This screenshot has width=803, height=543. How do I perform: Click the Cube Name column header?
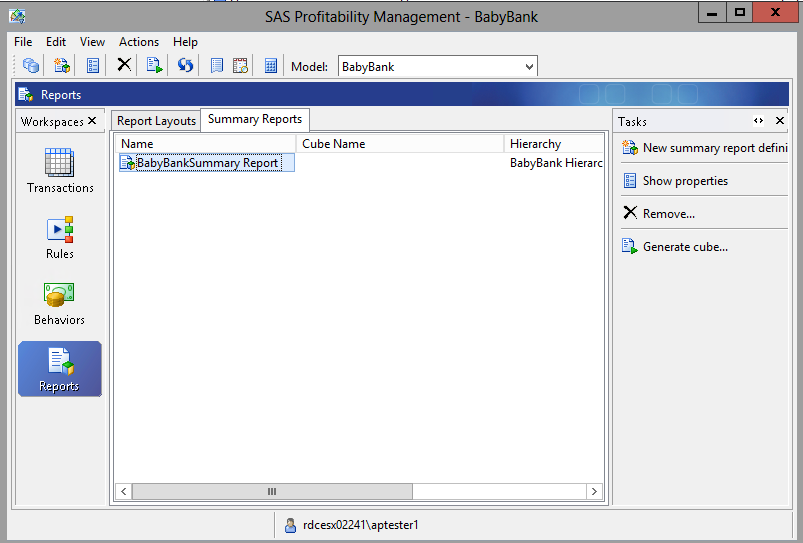[x=334, y=144]
